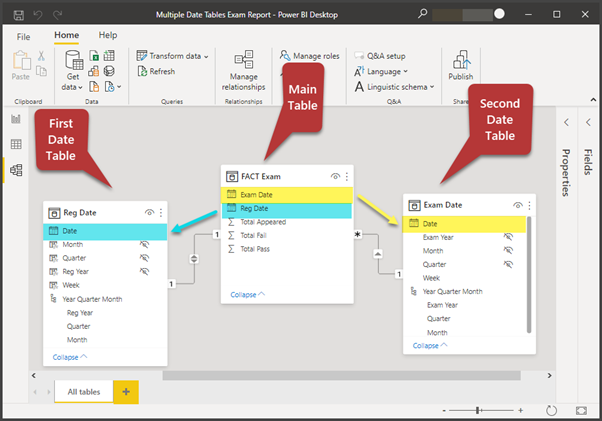Click the zoom slider handle

coord(478,411)
